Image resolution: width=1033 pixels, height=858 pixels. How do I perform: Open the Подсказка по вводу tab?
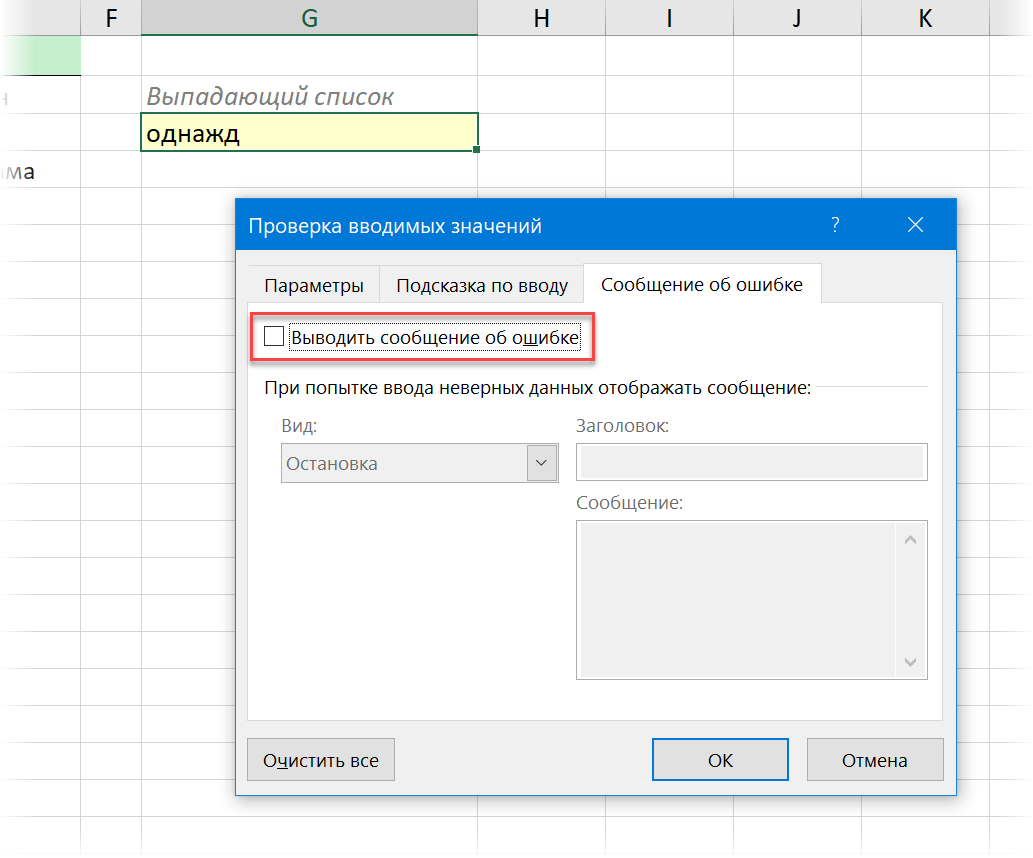tap(482, 285)
